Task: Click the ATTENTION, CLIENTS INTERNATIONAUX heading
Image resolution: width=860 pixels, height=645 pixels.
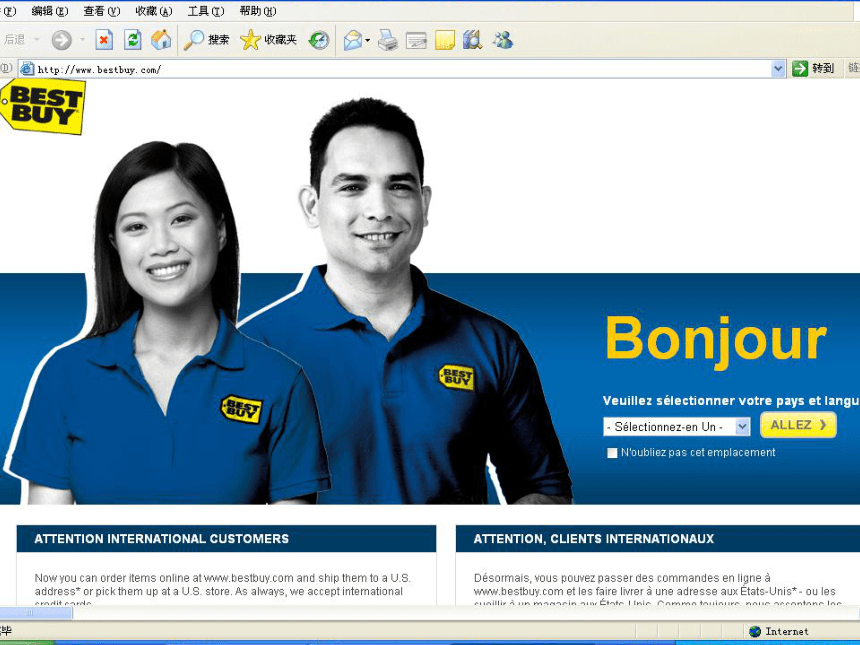Action: [x=594, y=539]
